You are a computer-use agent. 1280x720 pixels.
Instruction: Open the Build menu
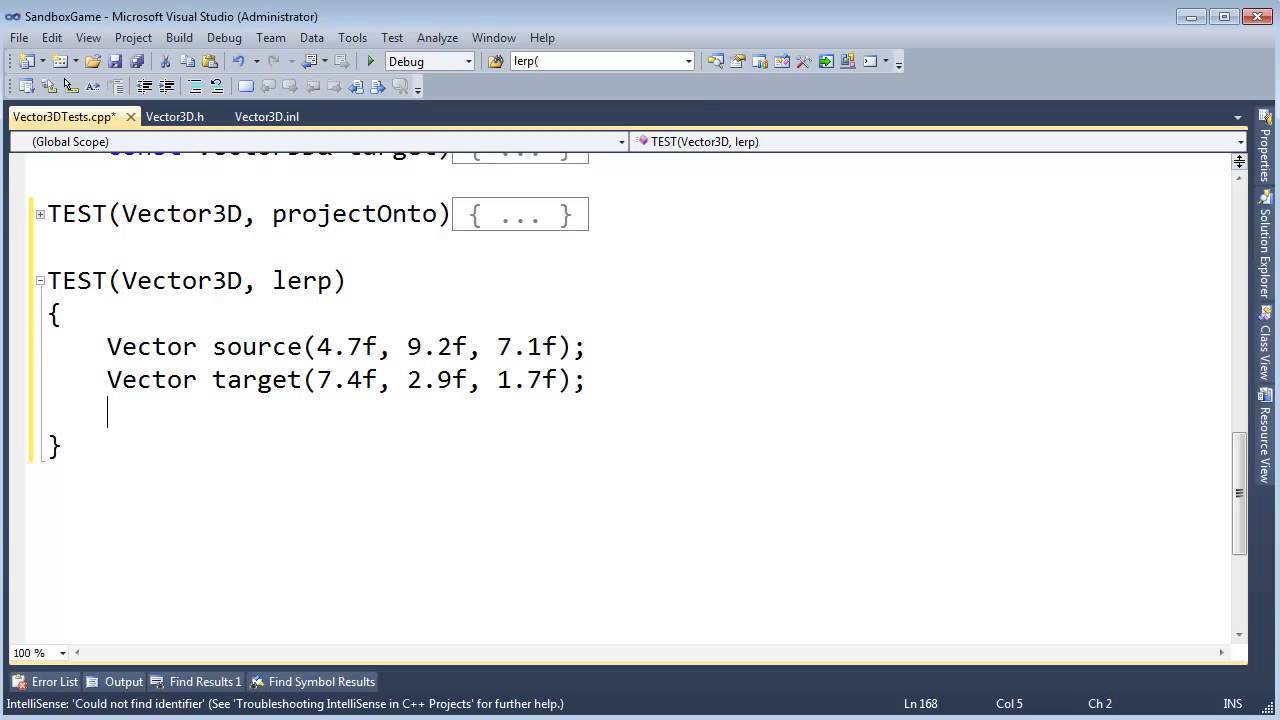(x=179, y=37)
